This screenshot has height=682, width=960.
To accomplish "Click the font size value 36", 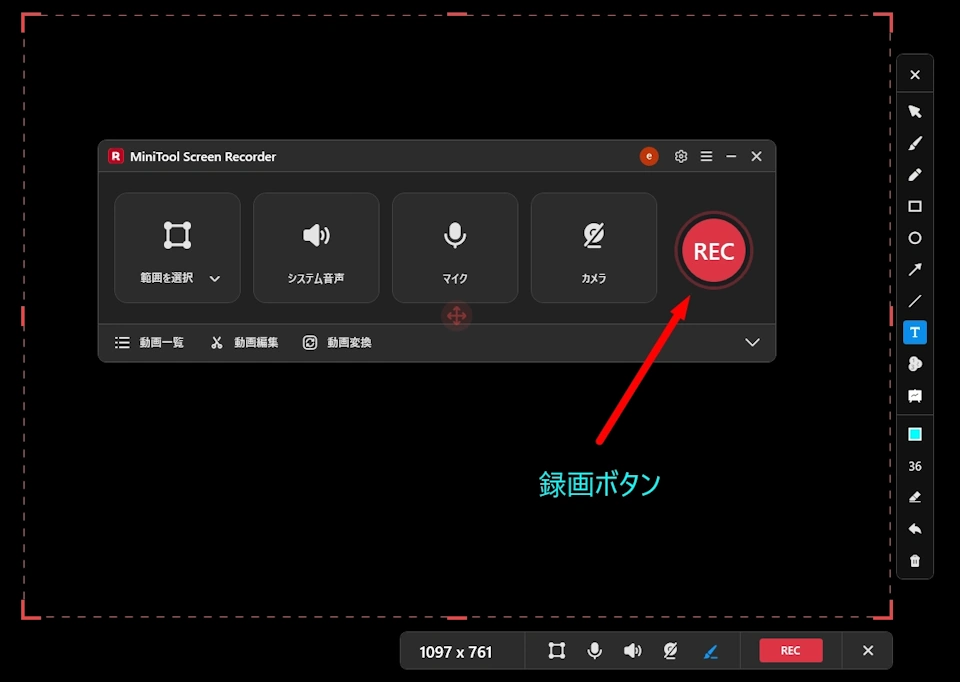I will point(915,465).
